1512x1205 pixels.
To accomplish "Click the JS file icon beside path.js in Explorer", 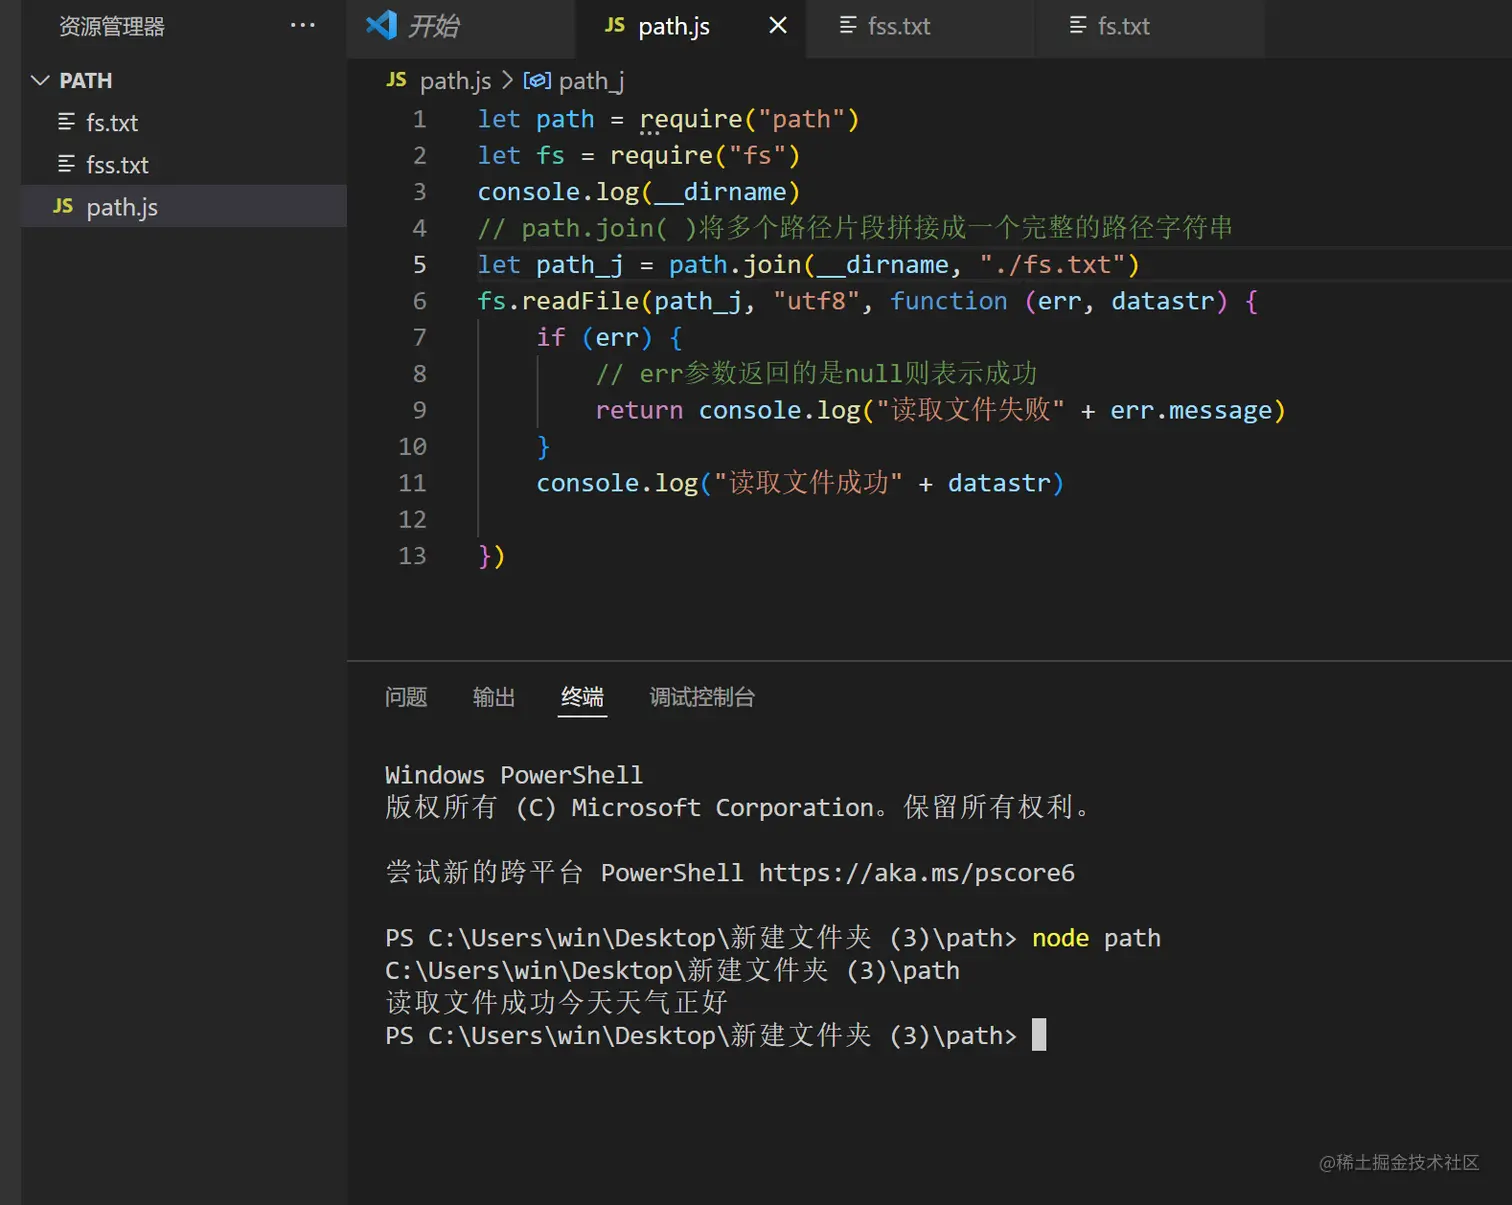I will pos(62,206).
